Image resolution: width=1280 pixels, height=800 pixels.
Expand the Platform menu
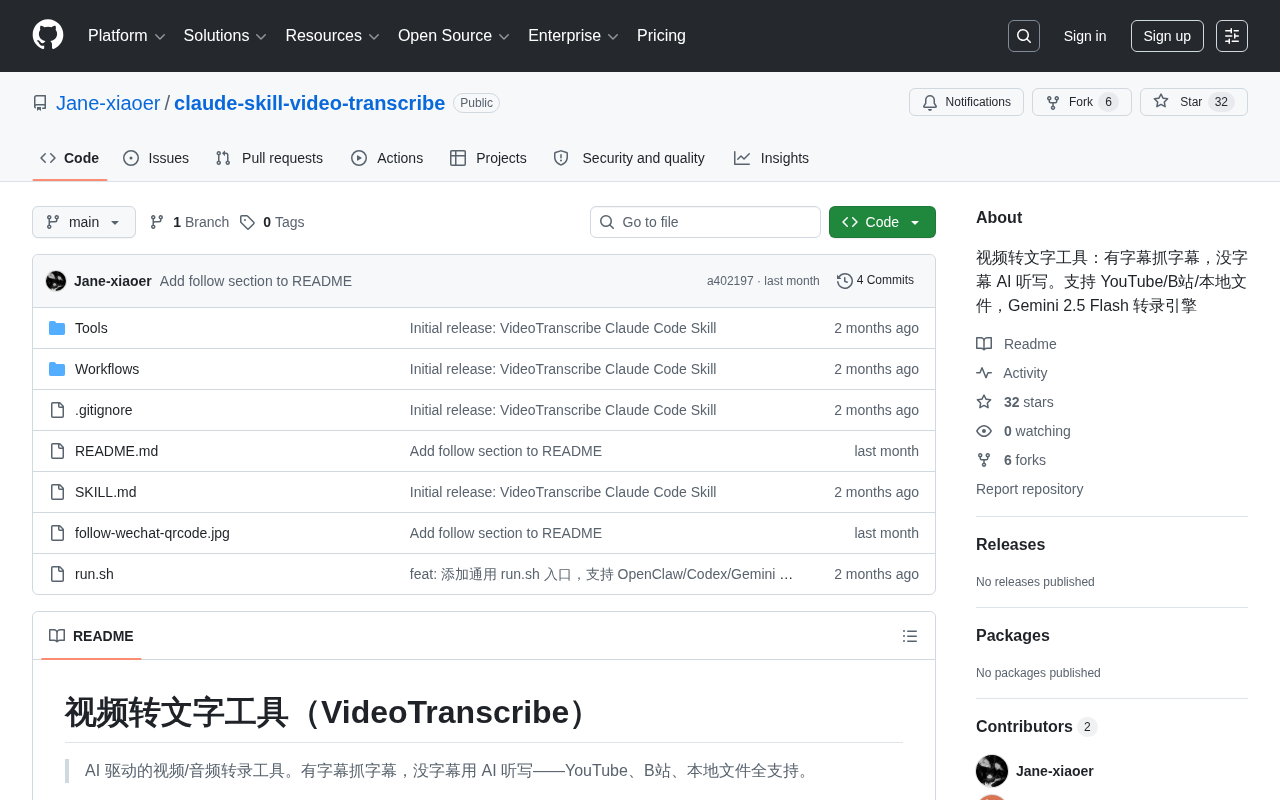point(127,36)
